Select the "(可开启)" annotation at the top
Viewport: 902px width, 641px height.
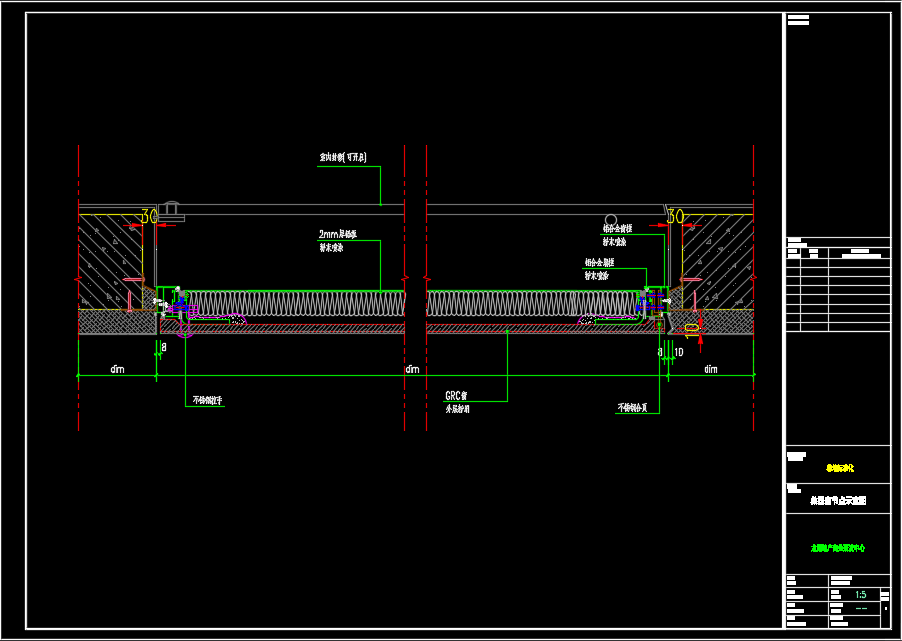click(x=354, y=158)
